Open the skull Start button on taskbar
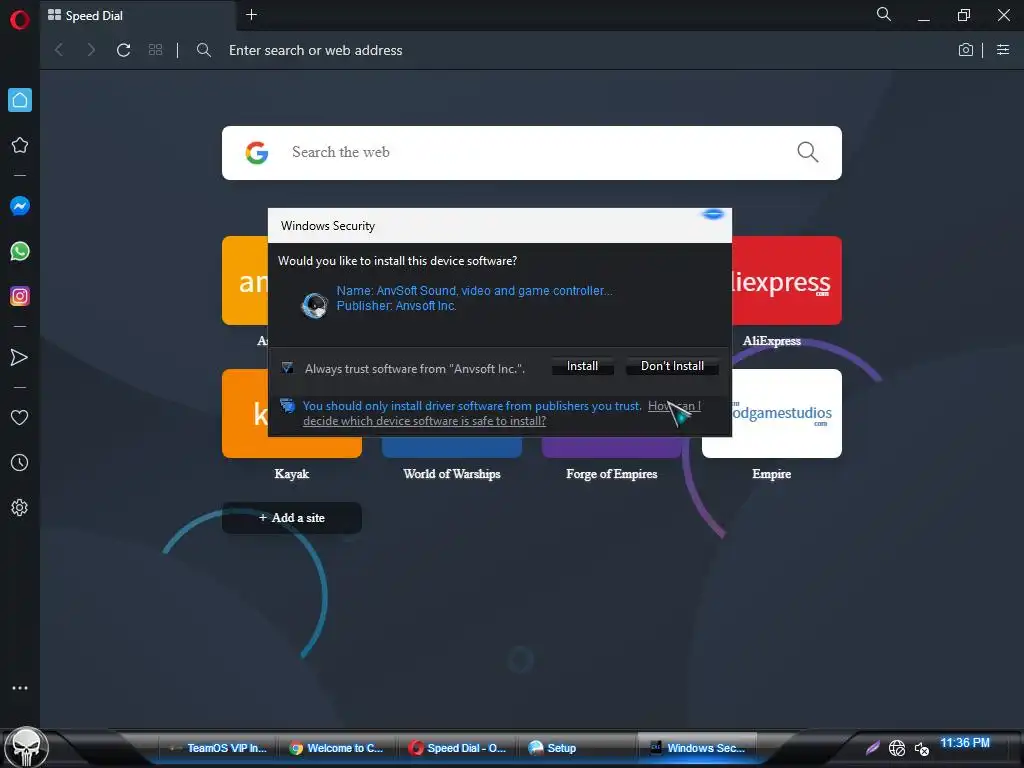The width and height of the screenshot is (1024, 768). (x=27, y=748)
